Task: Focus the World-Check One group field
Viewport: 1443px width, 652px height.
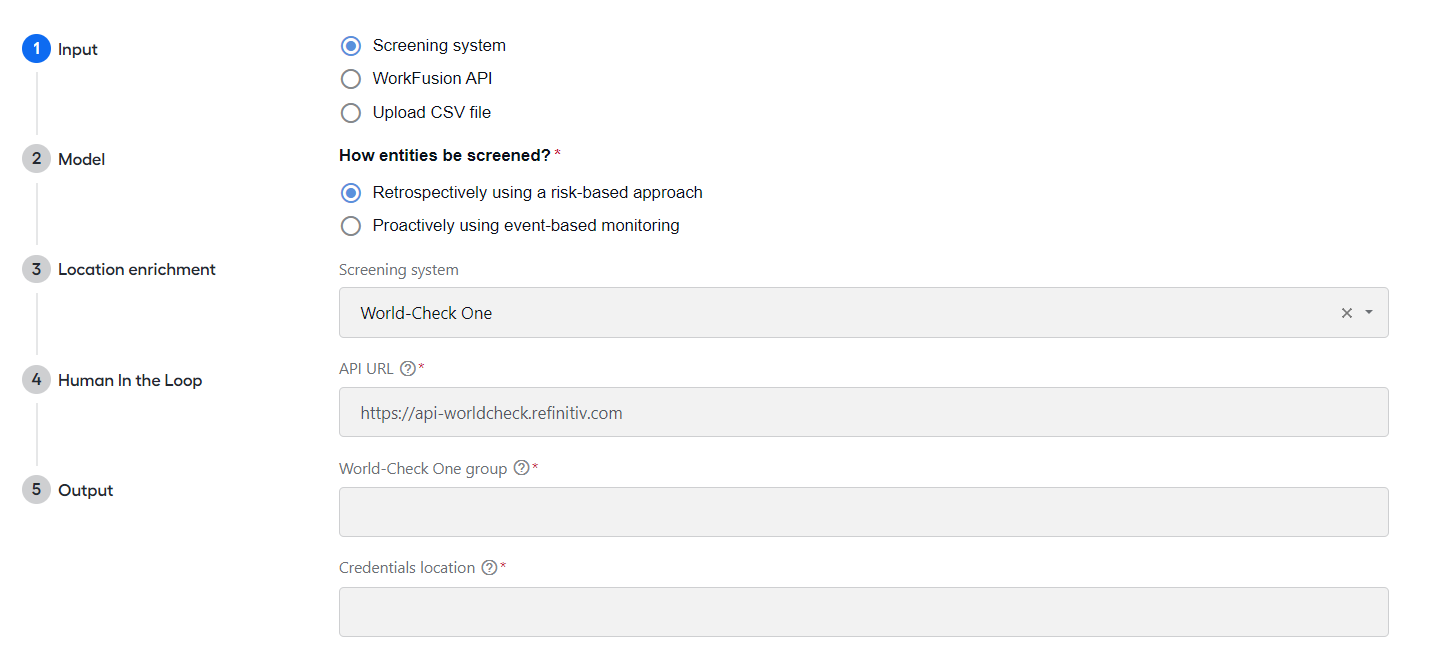Action: coord(863,512)
